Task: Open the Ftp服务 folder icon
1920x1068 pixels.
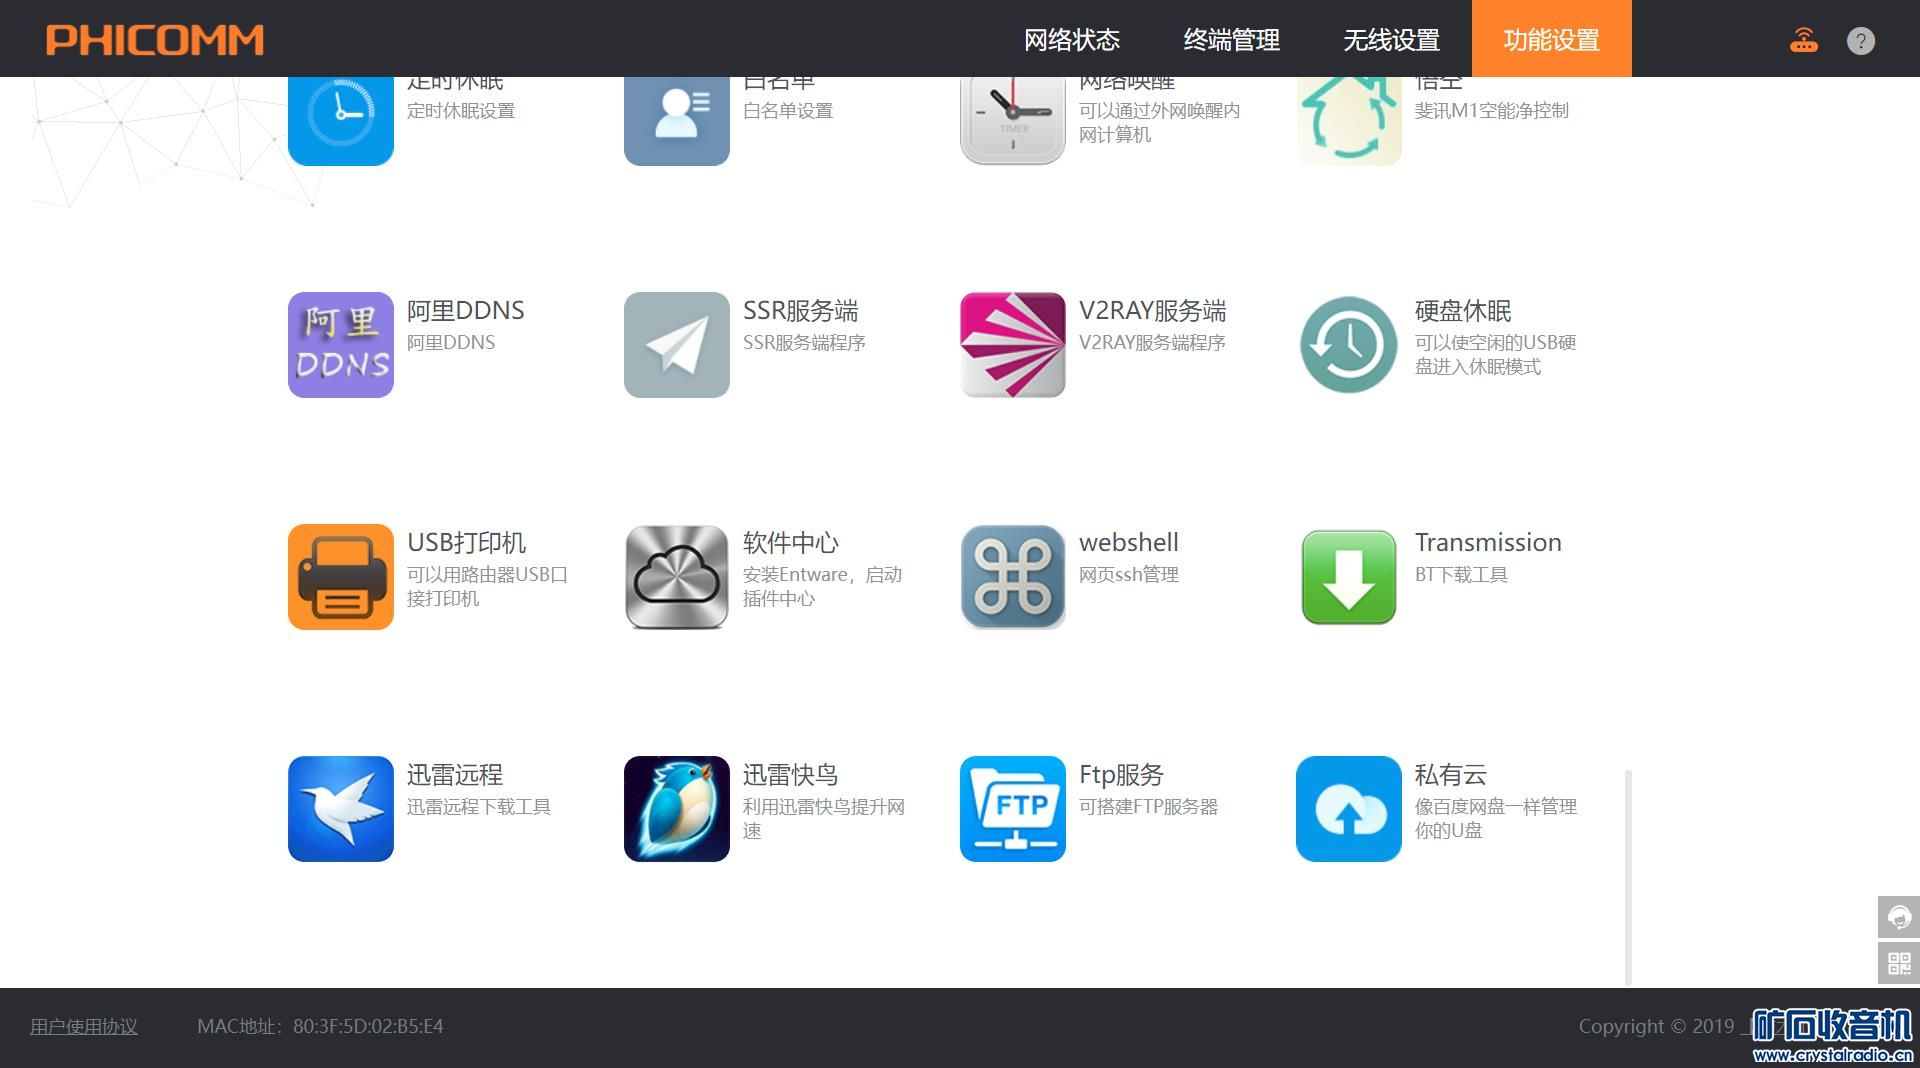Action: (1013, 809)
